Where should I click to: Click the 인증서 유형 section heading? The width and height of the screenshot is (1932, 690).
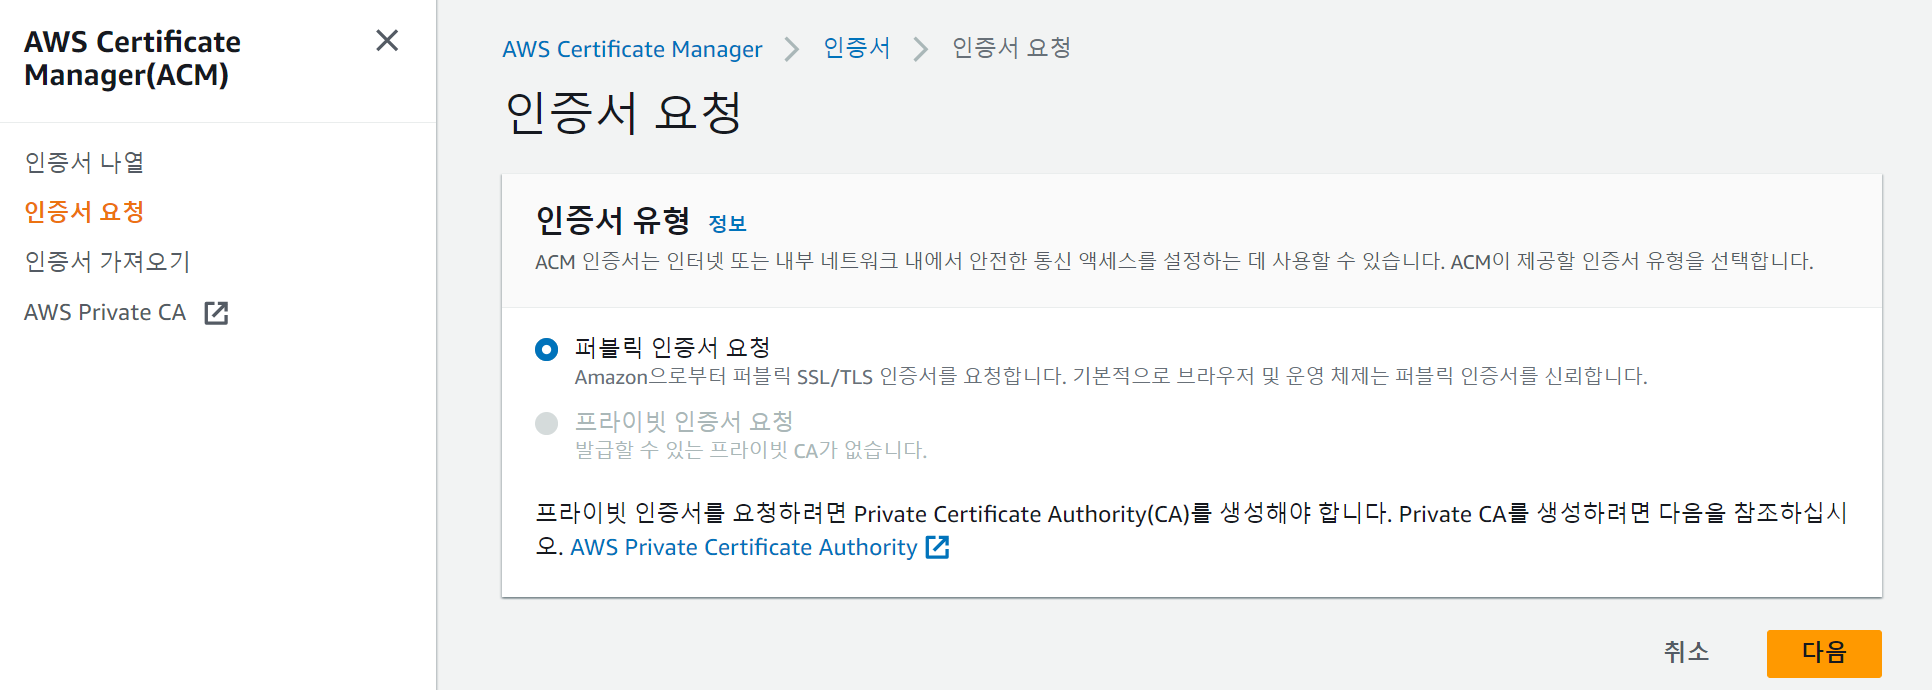click(613, 221)
